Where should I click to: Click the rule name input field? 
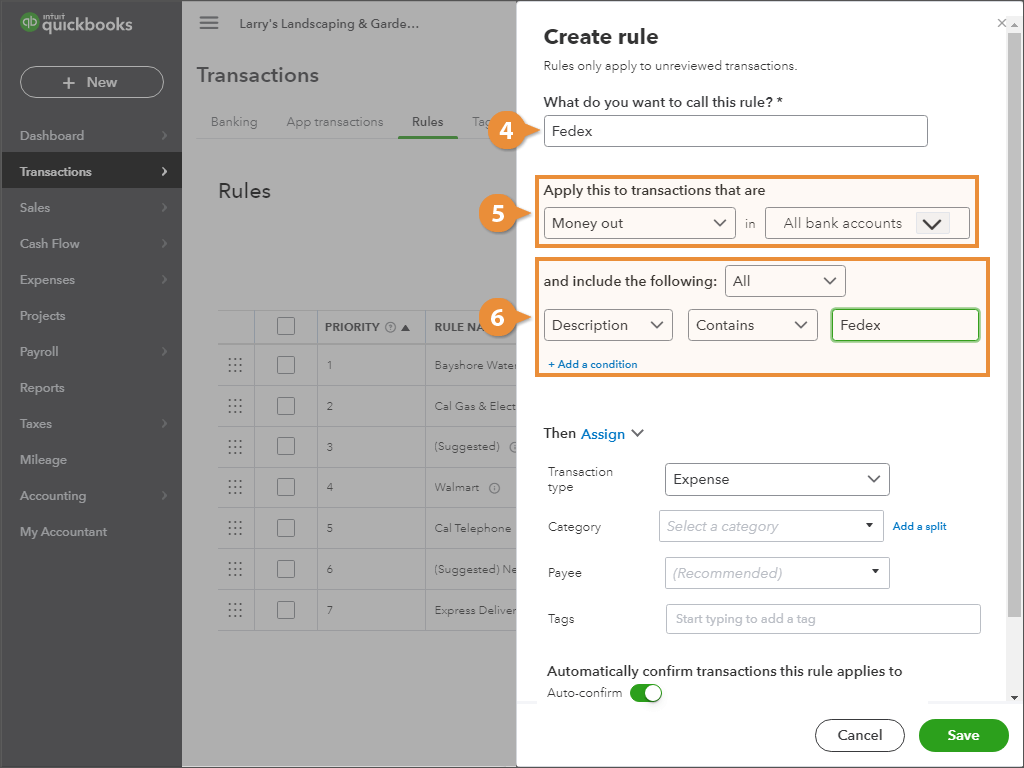735,131
